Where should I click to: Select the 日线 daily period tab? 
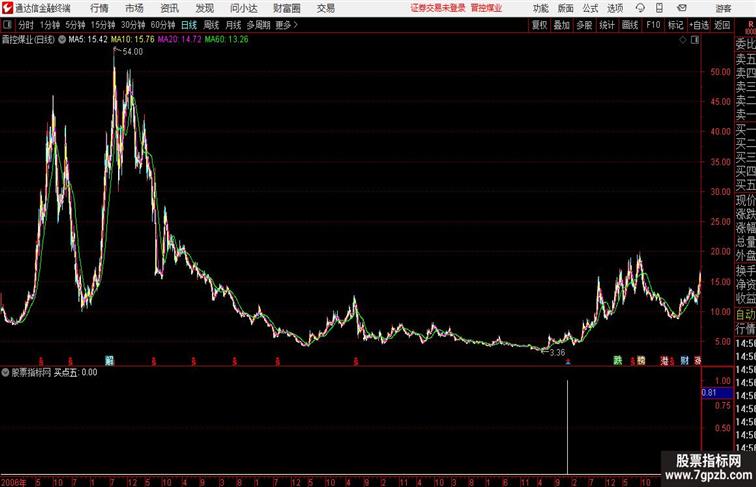(x=189, y=25)
